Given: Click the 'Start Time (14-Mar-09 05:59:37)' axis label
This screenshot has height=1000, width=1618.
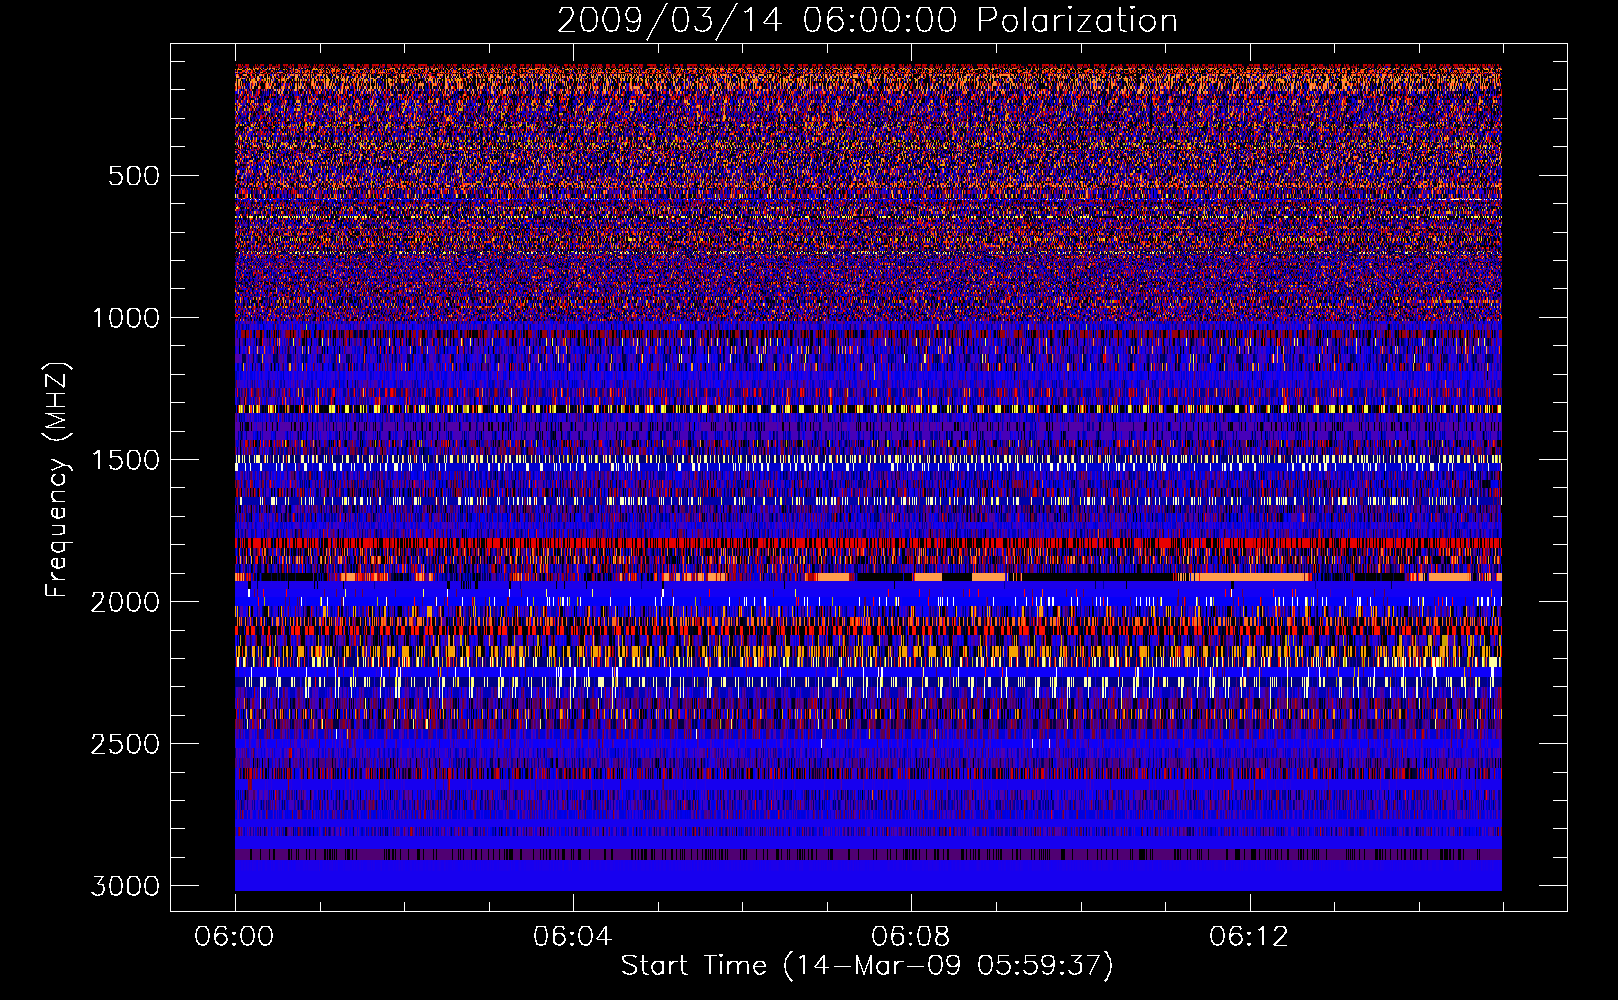Looking at the screenshot, I should (x=867, y=966).
